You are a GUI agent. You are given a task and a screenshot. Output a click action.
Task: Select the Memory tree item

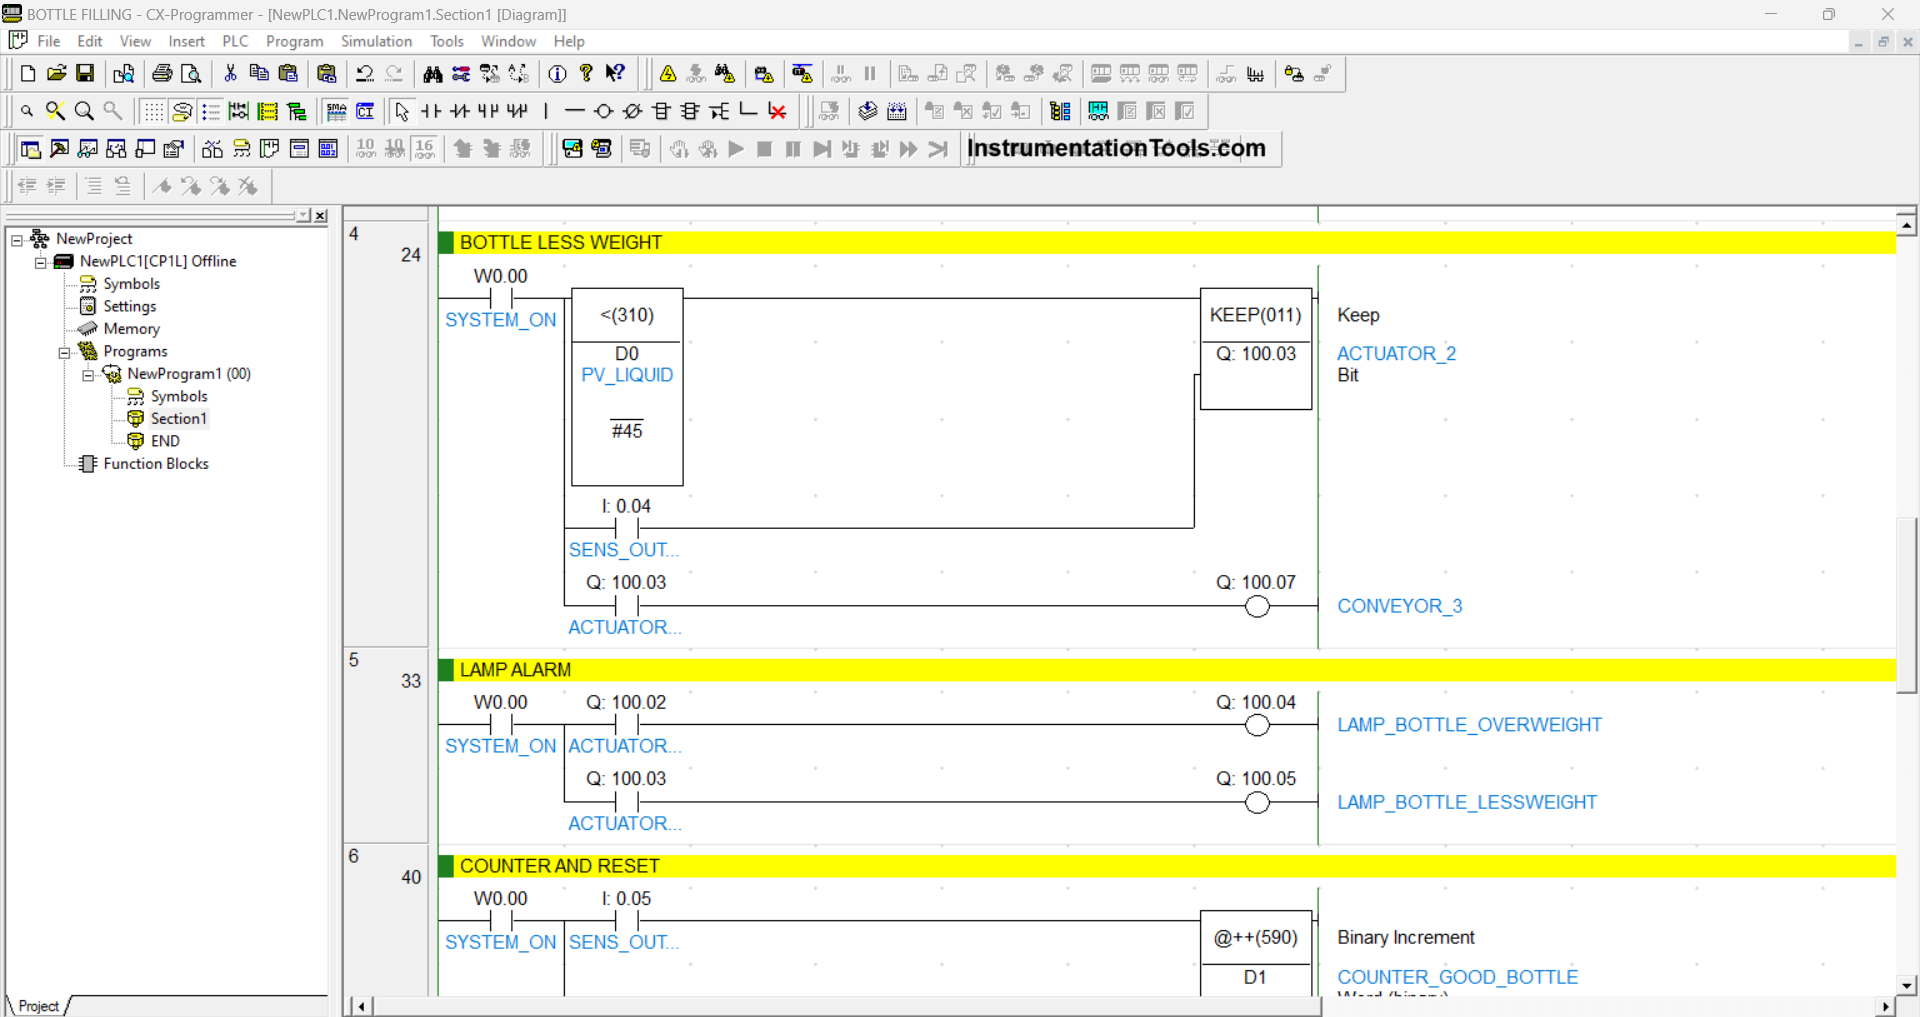(131, 329)
